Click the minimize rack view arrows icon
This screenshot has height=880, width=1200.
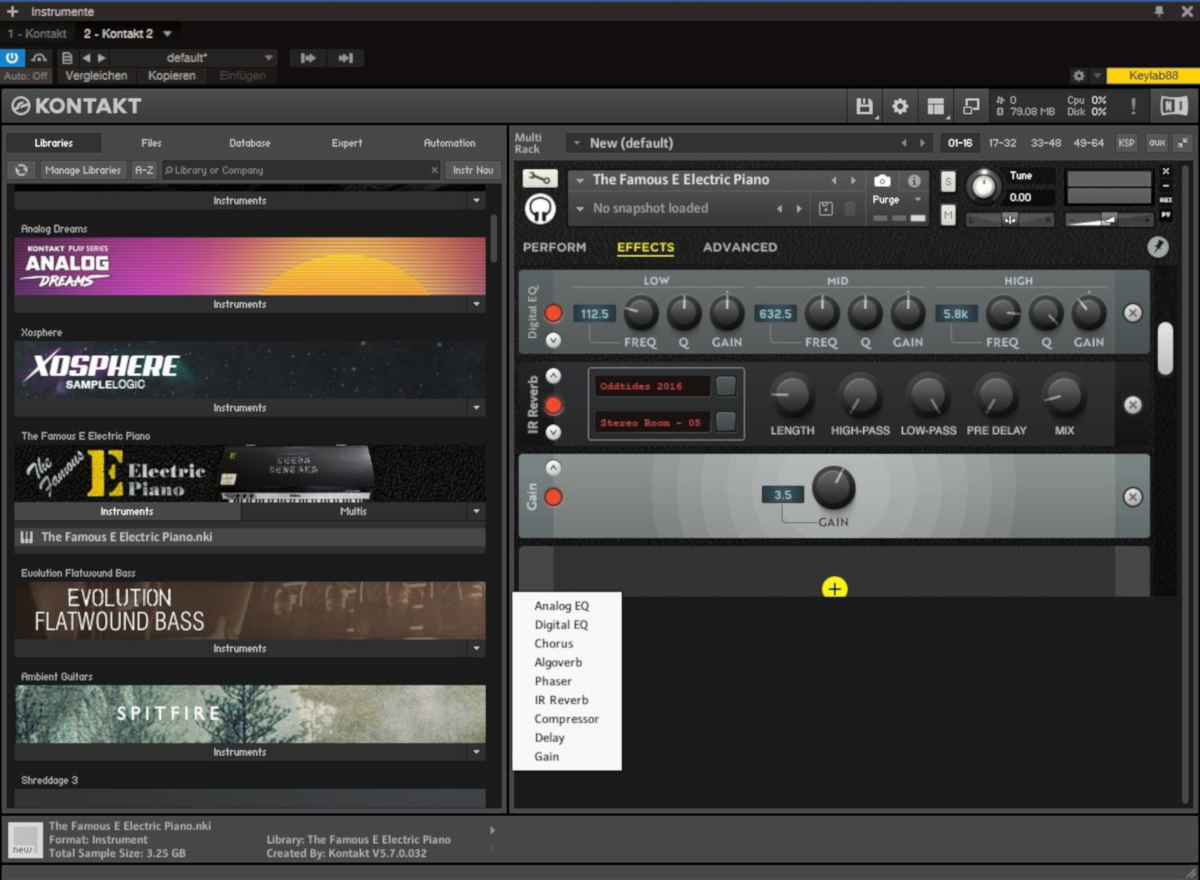[x=1184, y=143]
